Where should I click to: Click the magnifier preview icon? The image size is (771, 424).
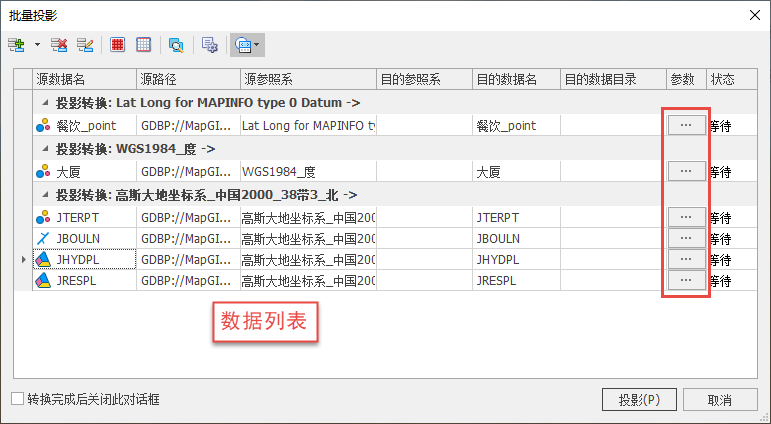pos(176,45)
